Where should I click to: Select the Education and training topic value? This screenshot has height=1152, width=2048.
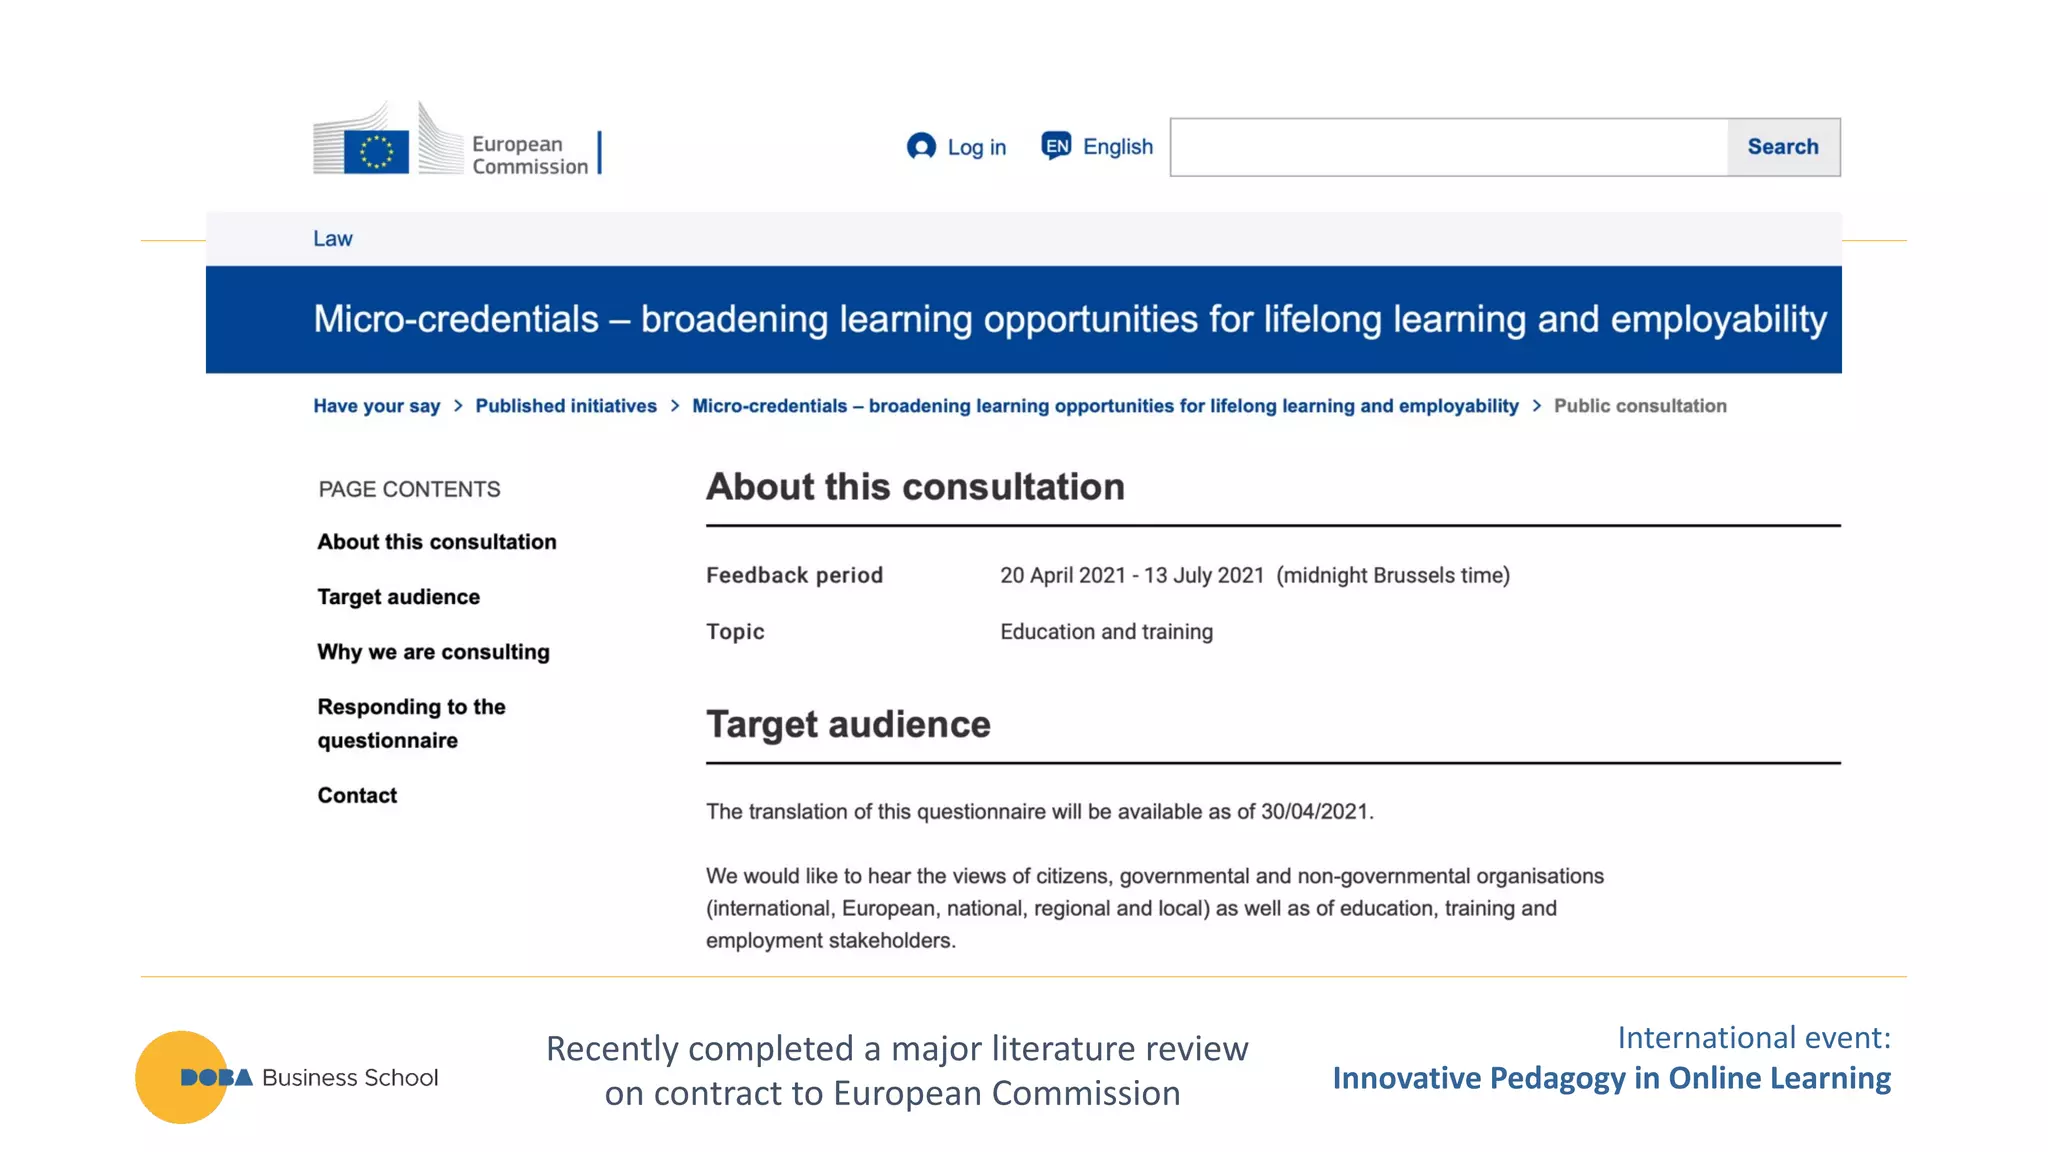coord(1106,632)
